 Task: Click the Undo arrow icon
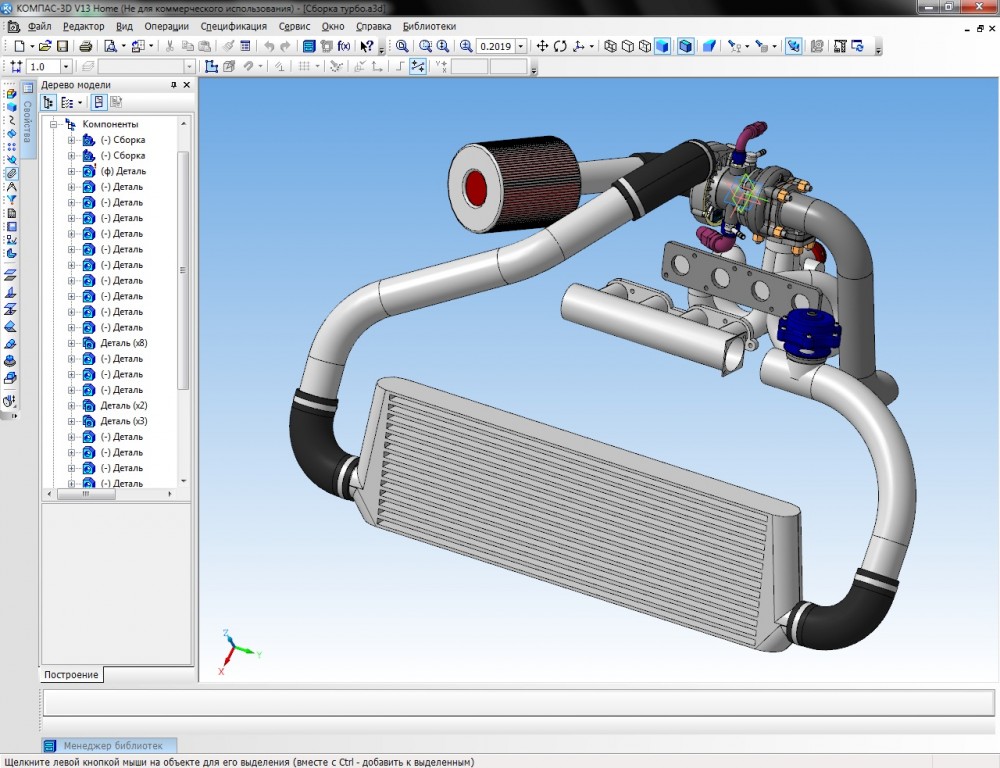coord(269,46)
